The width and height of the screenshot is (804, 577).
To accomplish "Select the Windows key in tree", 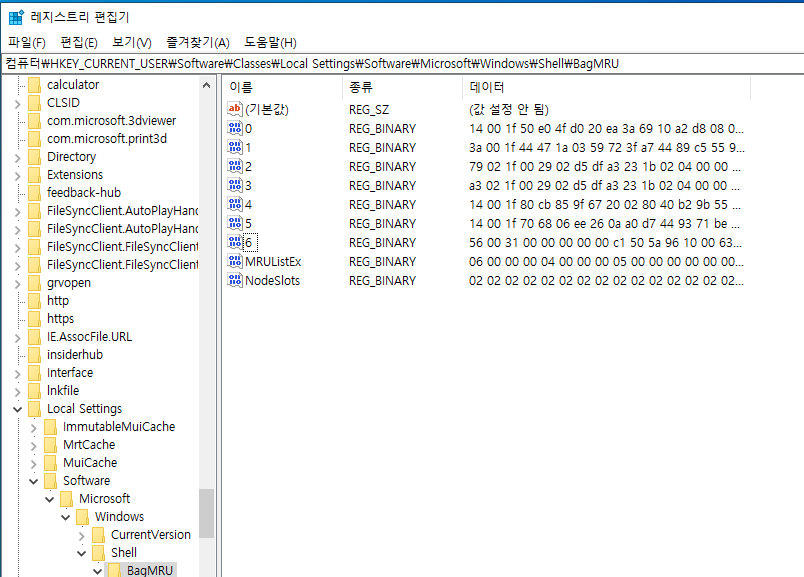I will pos(119,516).
